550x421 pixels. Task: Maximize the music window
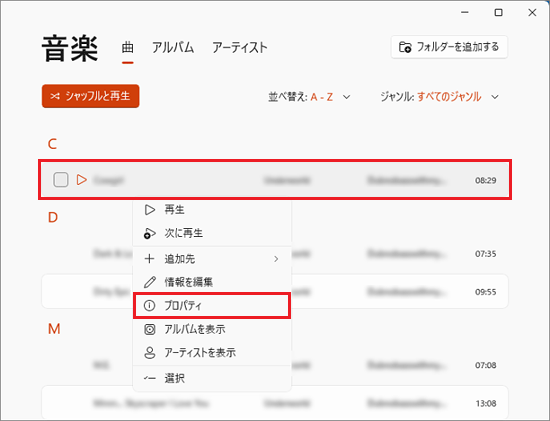point(498,13)
